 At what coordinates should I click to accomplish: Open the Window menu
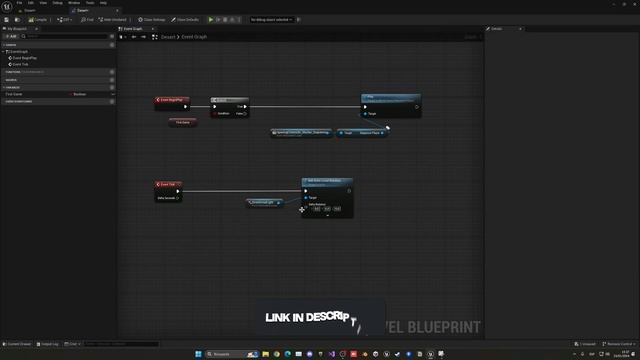click(74, 3)
